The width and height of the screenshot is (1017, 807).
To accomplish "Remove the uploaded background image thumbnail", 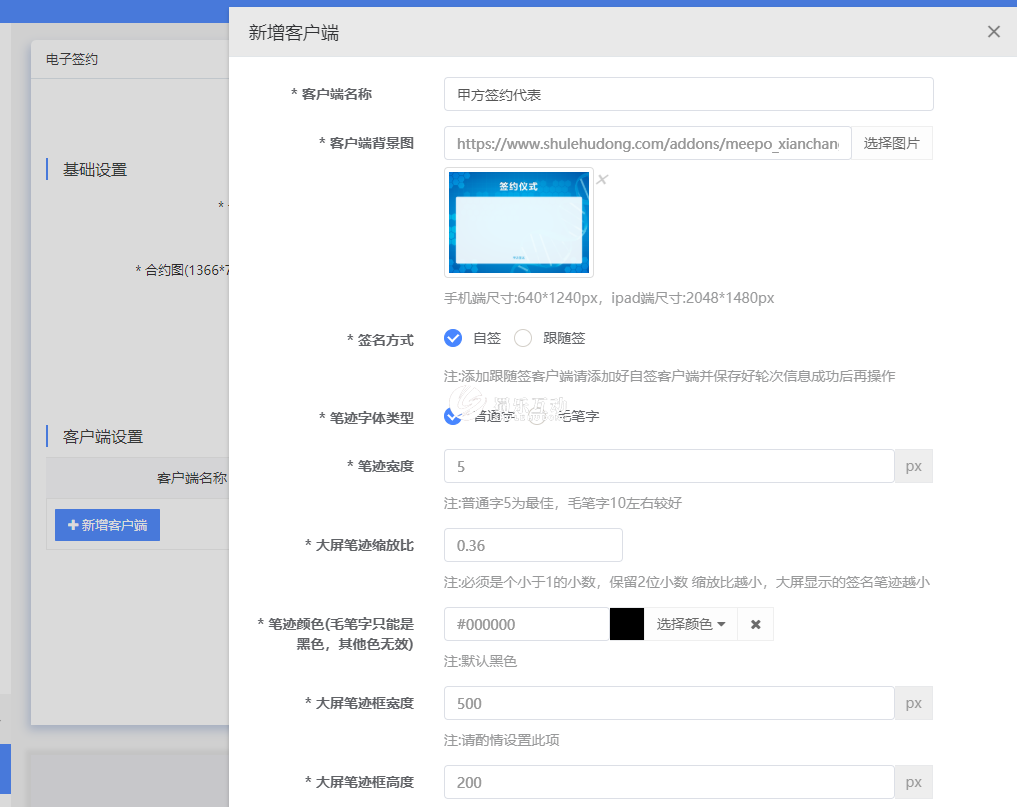I will pos(601,180).
